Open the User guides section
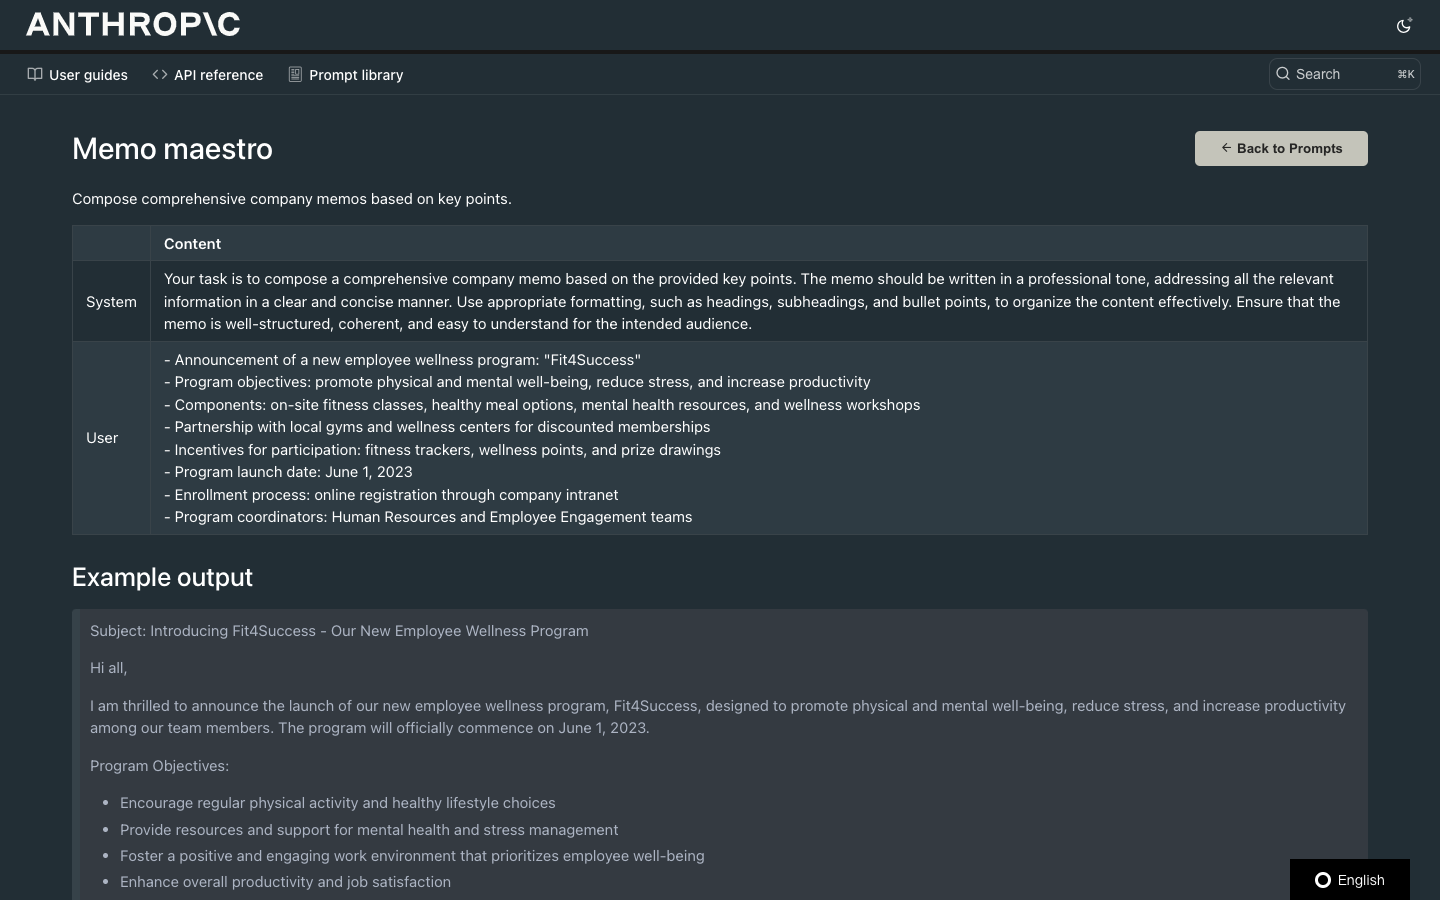The image size is (1440, 900). click(x=88, y=75)
